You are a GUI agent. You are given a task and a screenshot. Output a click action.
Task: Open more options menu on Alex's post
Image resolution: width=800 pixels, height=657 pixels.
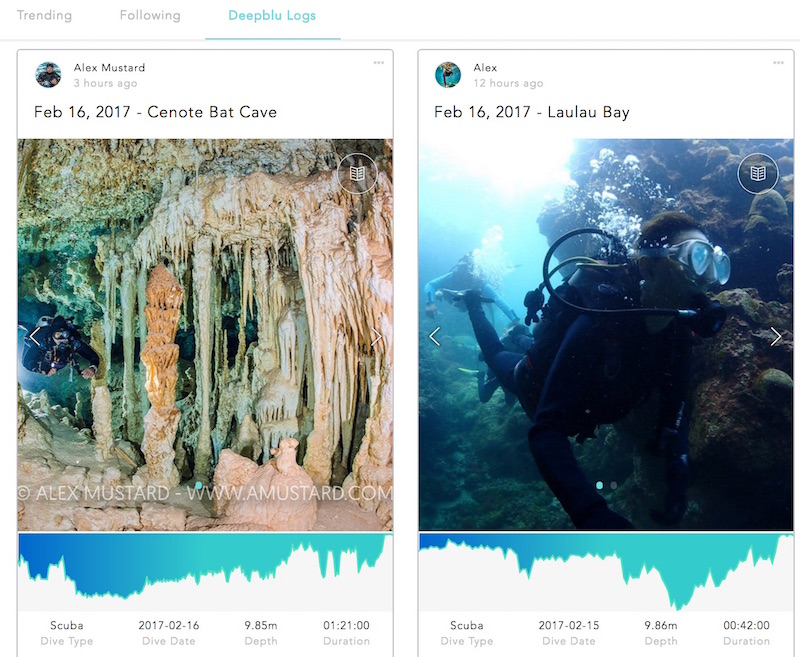tap(778, 63)
